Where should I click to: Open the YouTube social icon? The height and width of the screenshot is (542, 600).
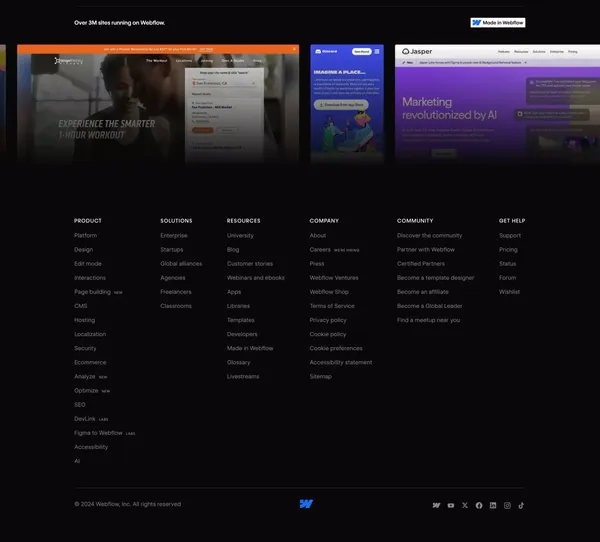(451, 505)
